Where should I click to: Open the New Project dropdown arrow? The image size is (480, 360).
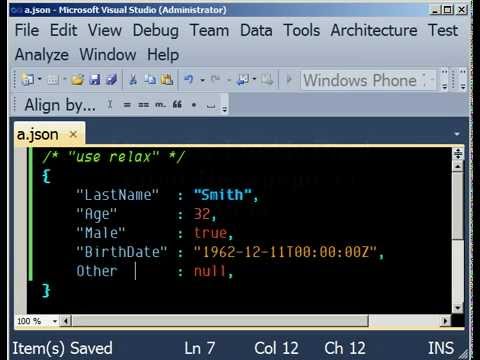40,79
